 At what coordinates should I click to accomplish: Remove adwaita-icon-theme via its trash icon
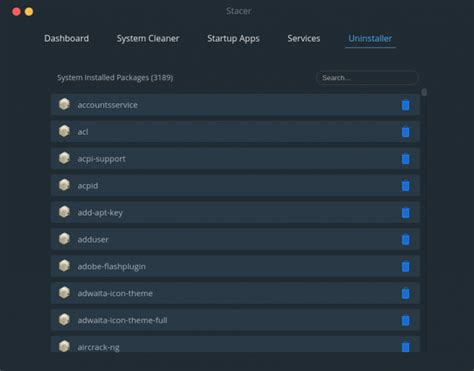(405, 293)
